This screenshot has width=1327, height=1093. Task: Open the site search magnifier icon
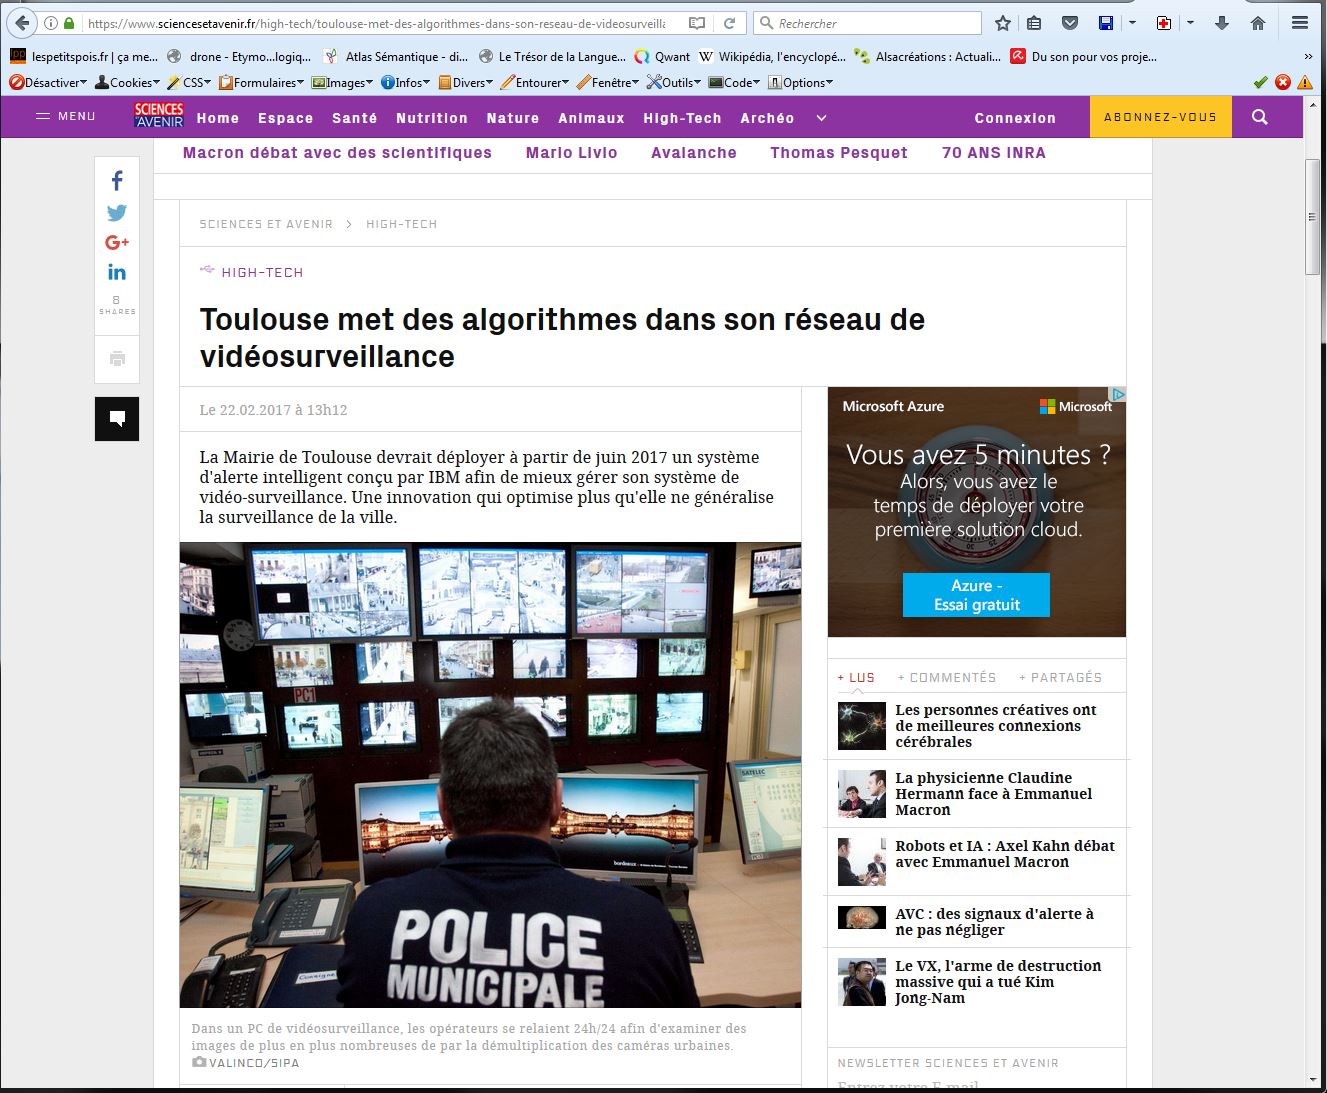pos(1259,117)
